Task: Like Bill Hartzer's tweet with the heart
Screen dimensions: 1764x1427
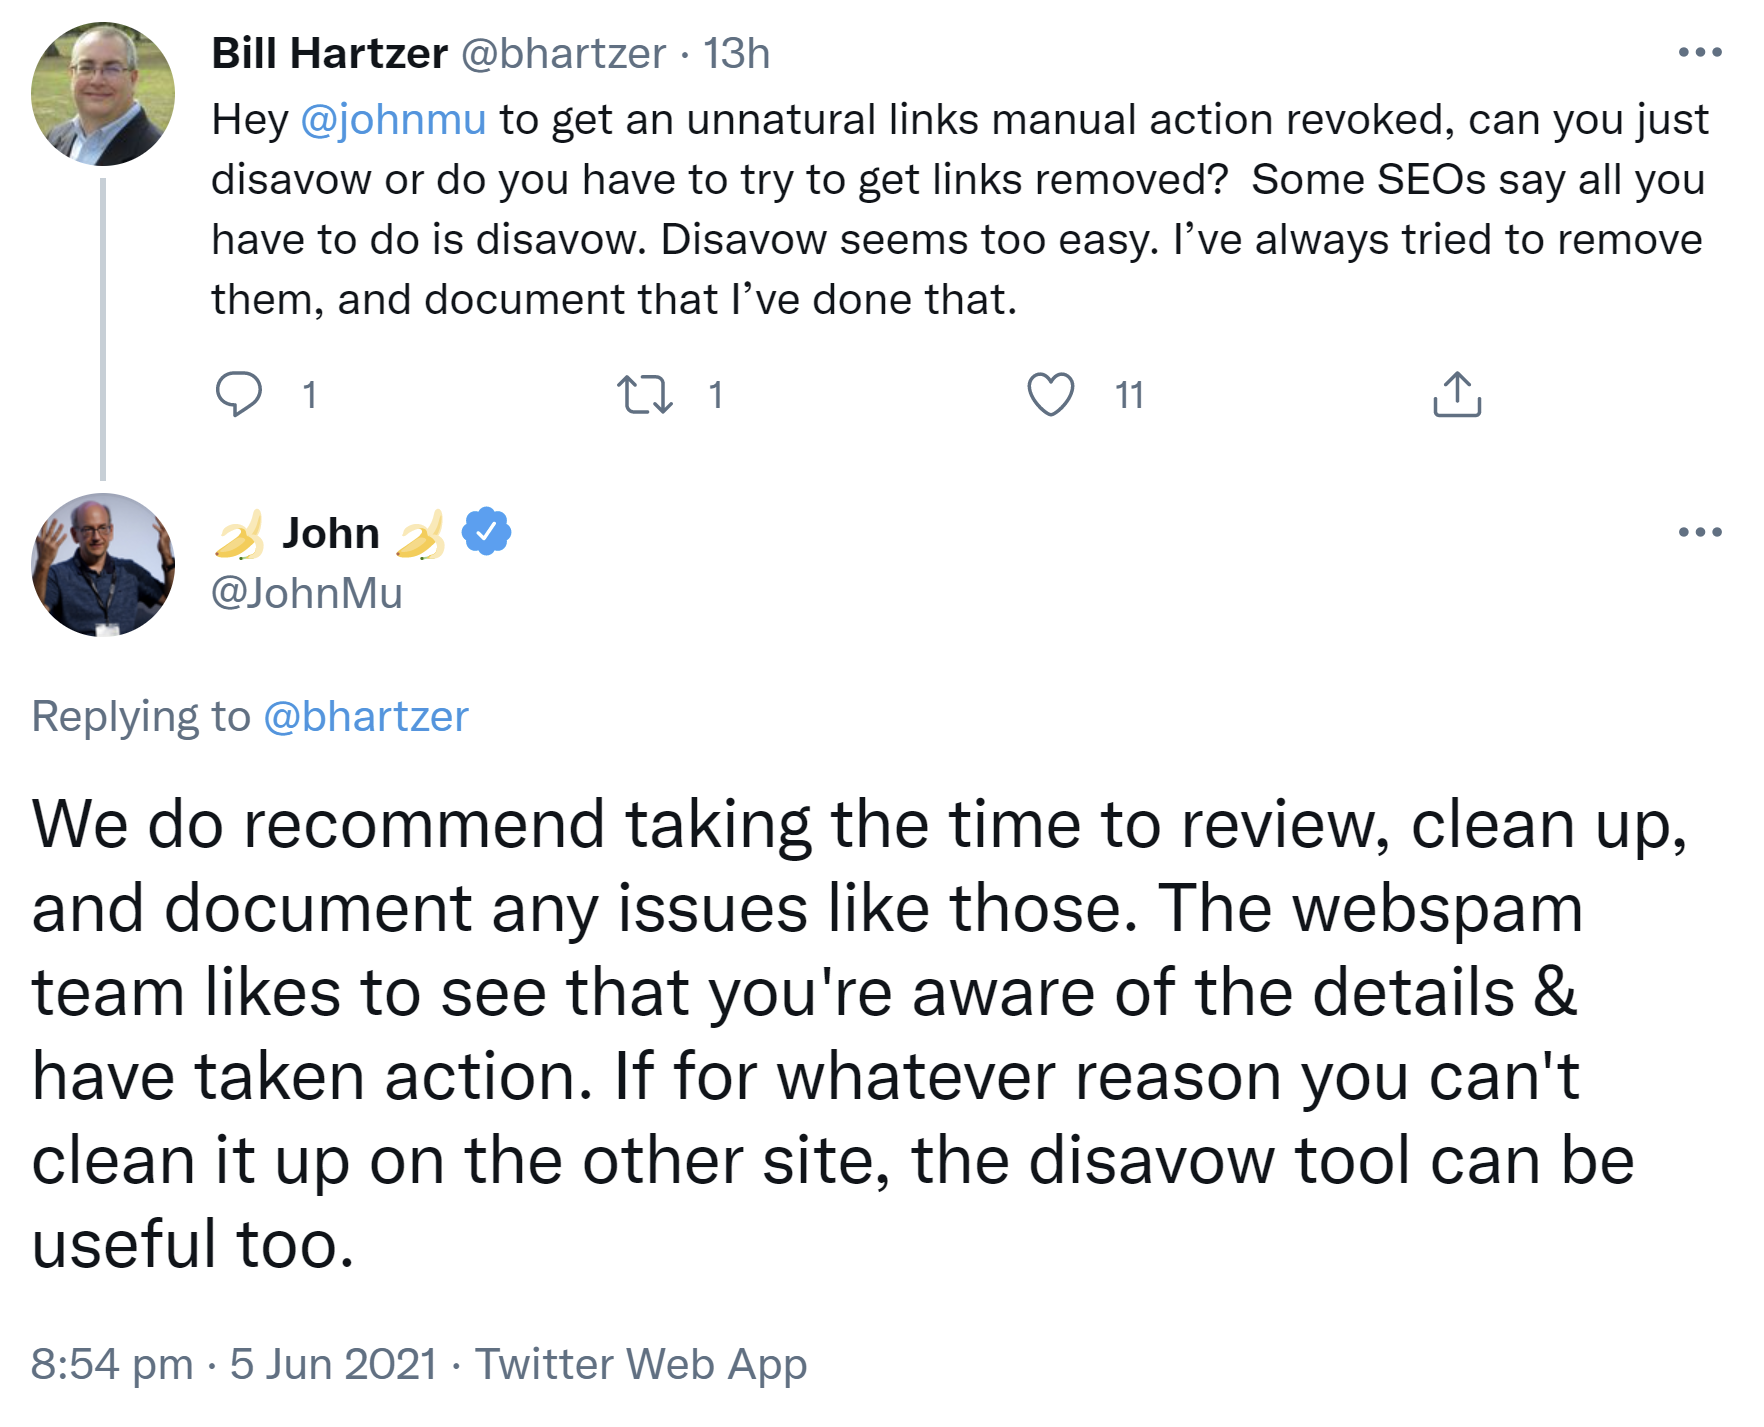Action: point(1050,394)
